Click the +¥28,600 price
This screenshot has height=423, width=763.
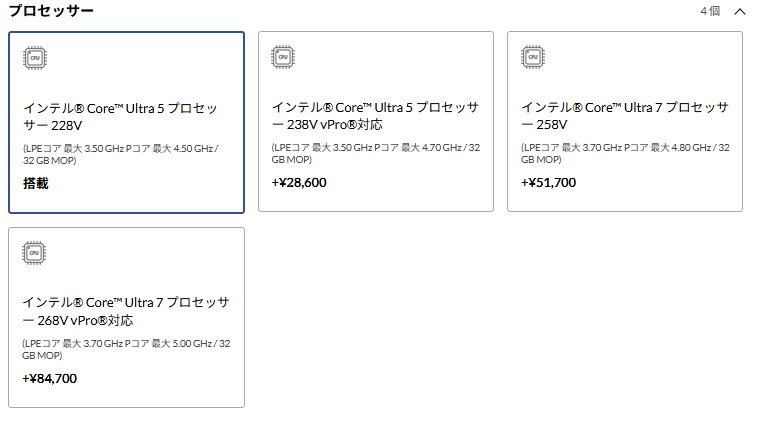(x=299, y=183)
